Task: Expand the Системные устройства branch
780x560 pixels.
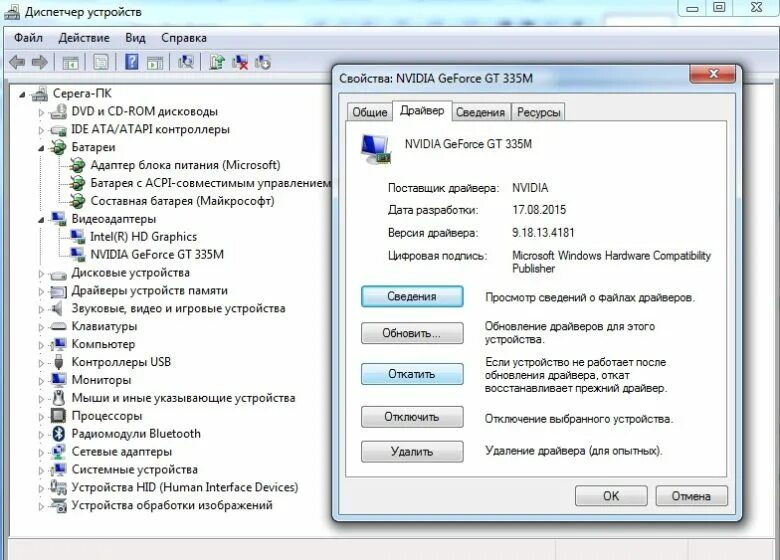Action: tap(41, 470)
